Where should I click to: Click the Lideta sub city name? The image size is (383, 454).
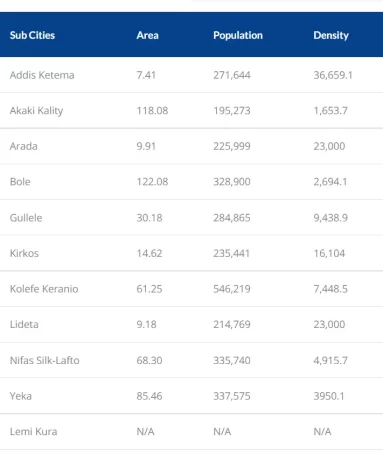click(x=24, y=325)
